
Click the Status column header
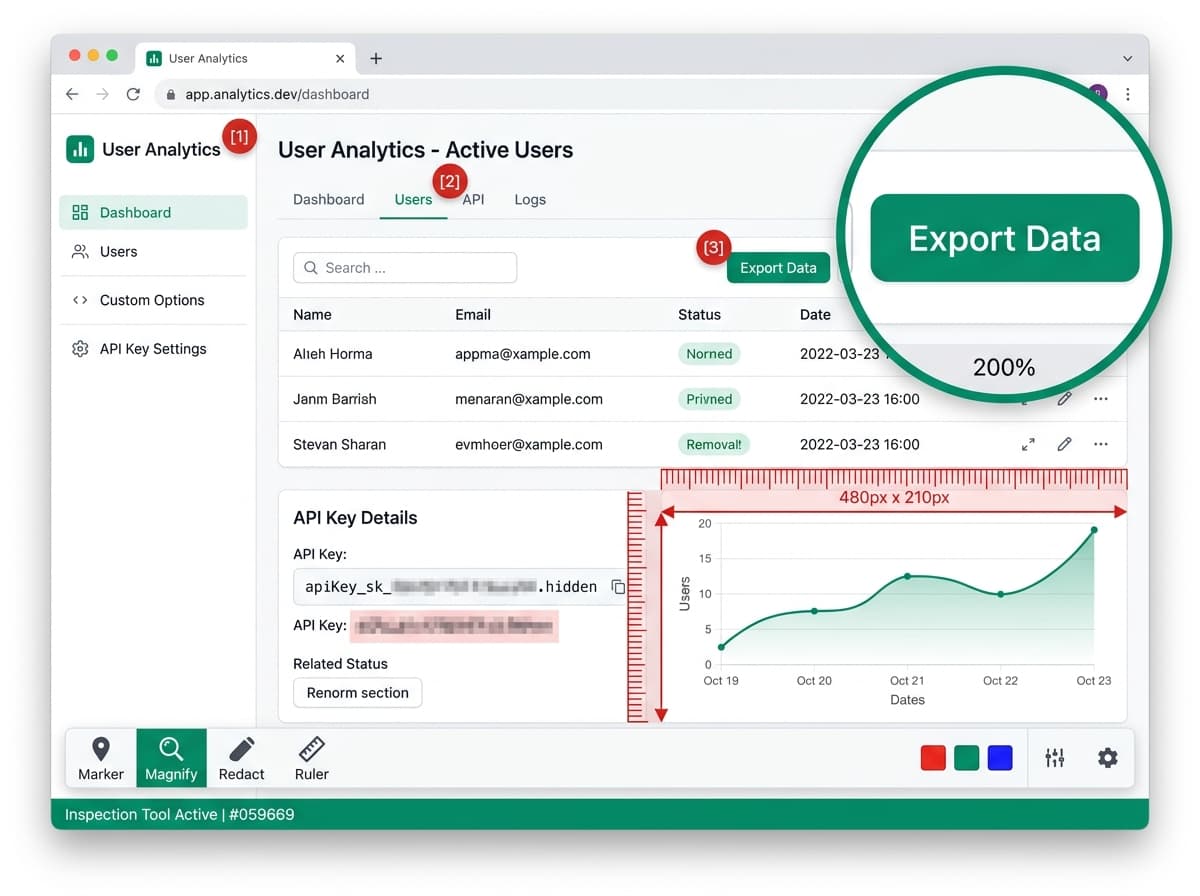point(699,314)
